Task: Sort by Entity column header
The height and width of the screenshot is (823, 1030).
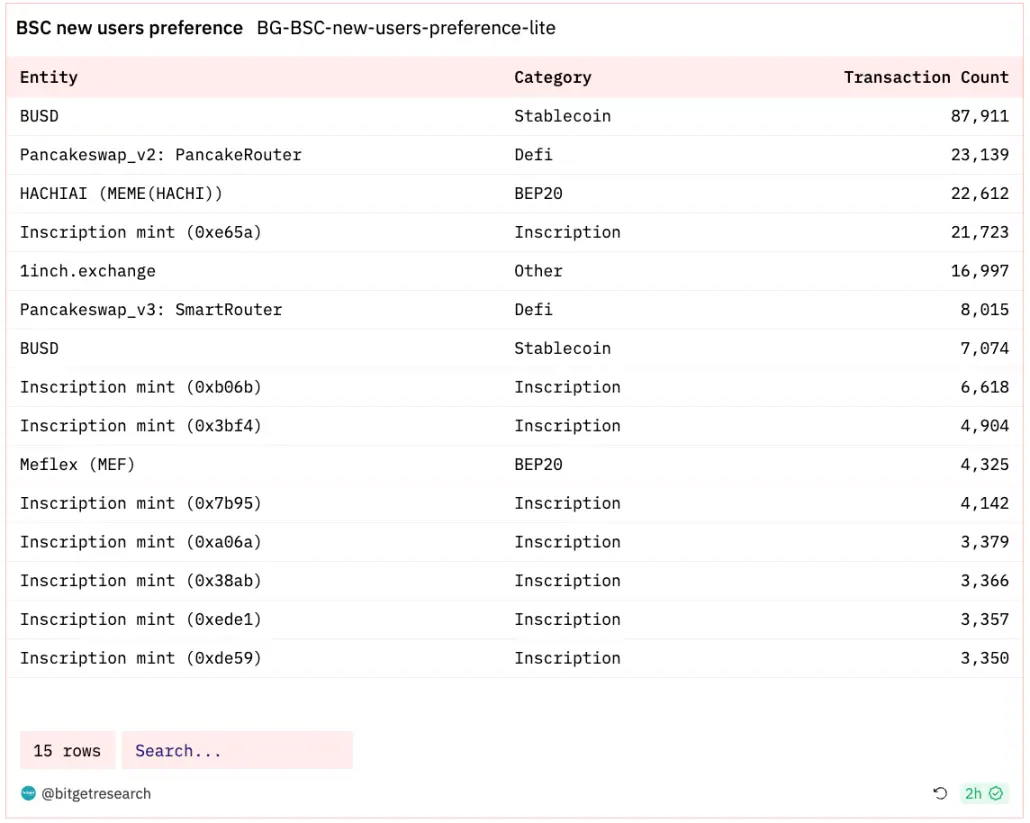Action: [x=49, y=77]
